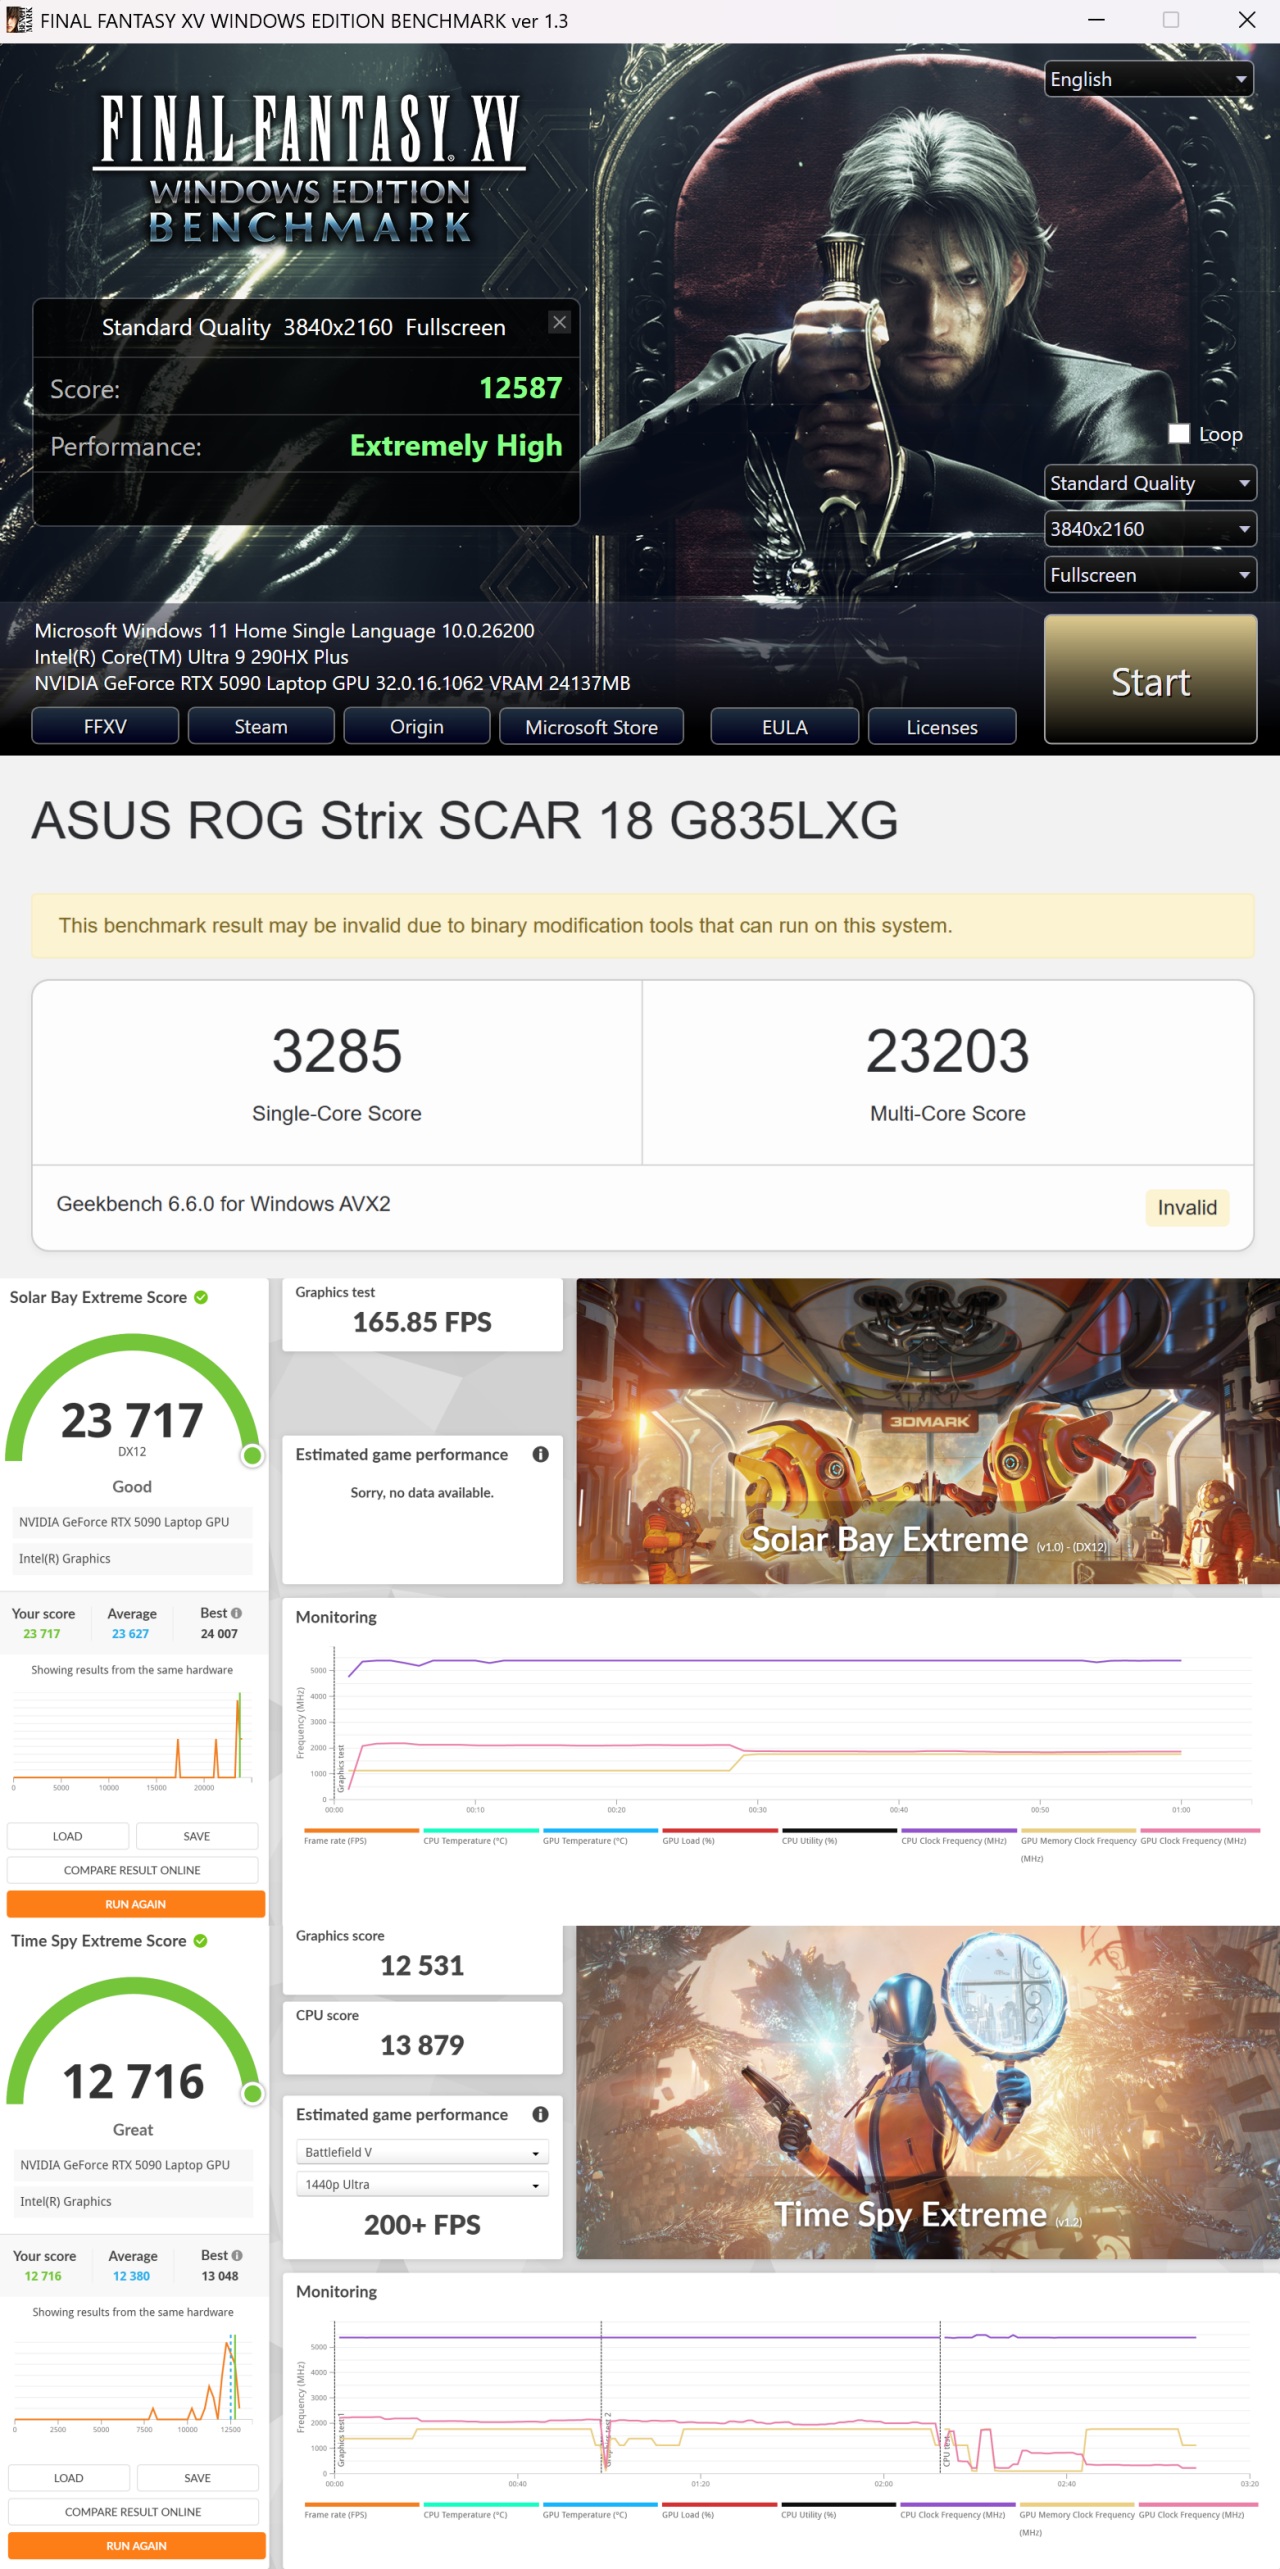Click the Origin button

click(x=417, y=727)
